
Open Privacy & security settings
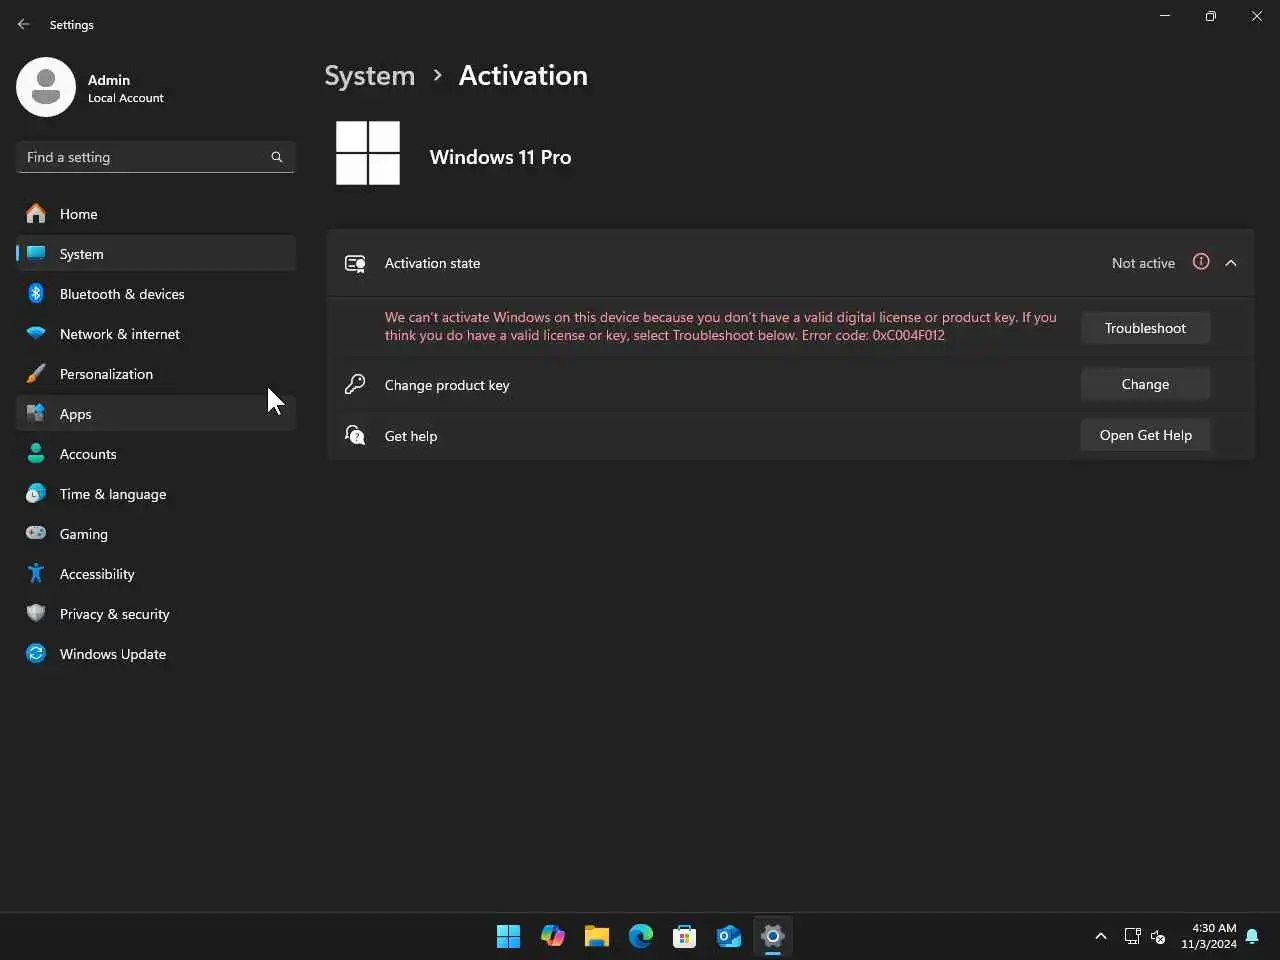tap(156, 614)
